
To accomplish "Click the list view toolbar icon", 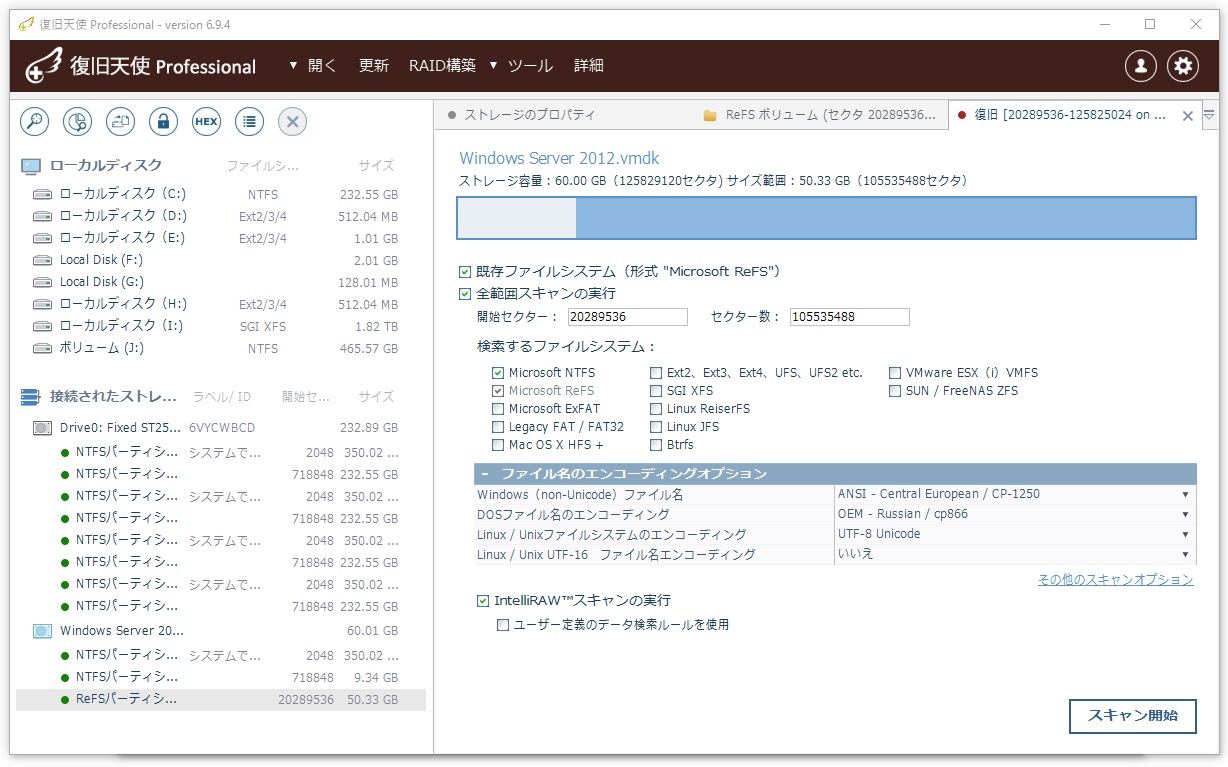I will (250, 122).
